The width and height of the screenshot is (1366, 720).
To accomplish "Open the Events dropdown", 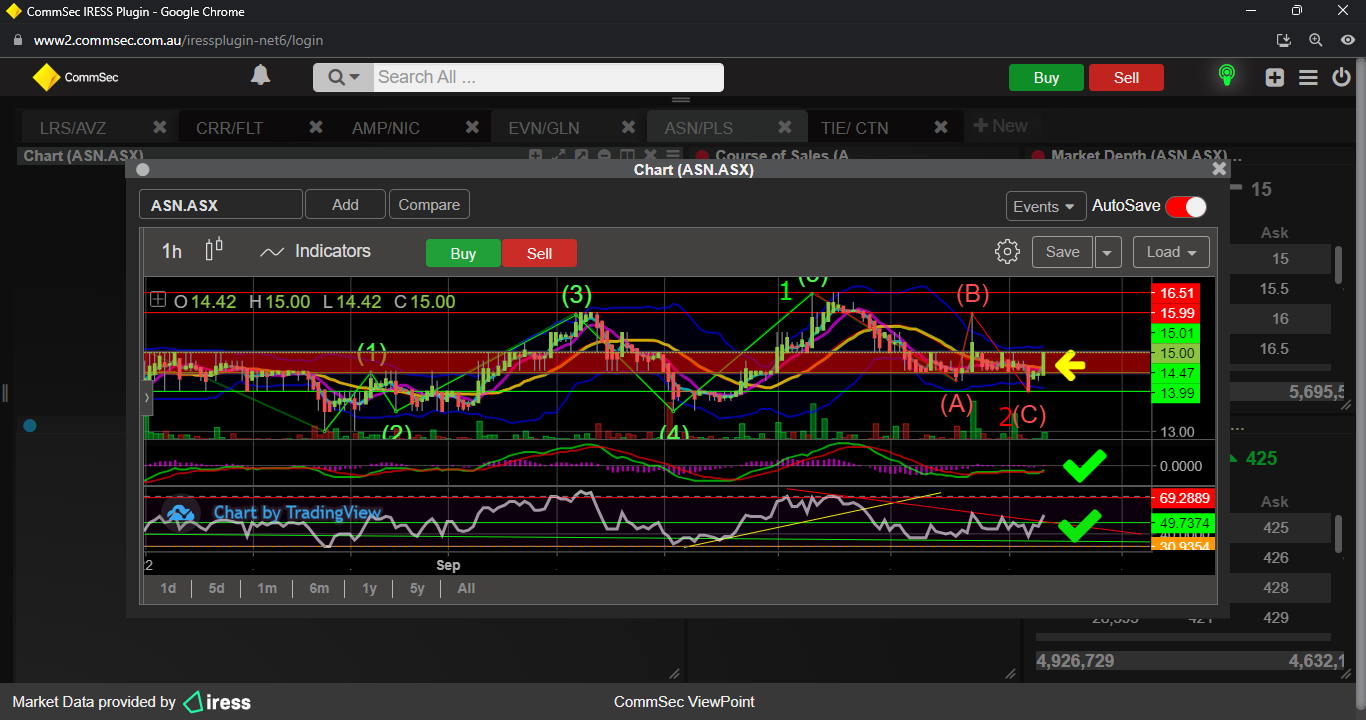I will coord(1047,206).
